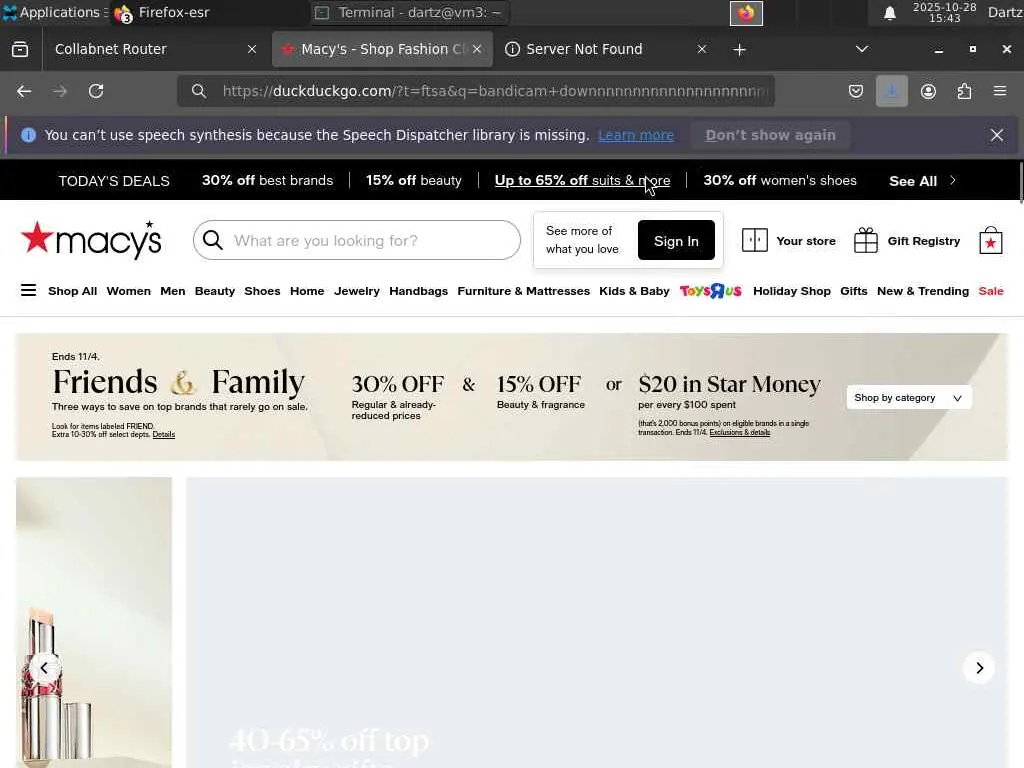The width and height of the screenshot is (1024, 768).
Task: Click the Firefox forward arrow button
Action: point(60,91)
